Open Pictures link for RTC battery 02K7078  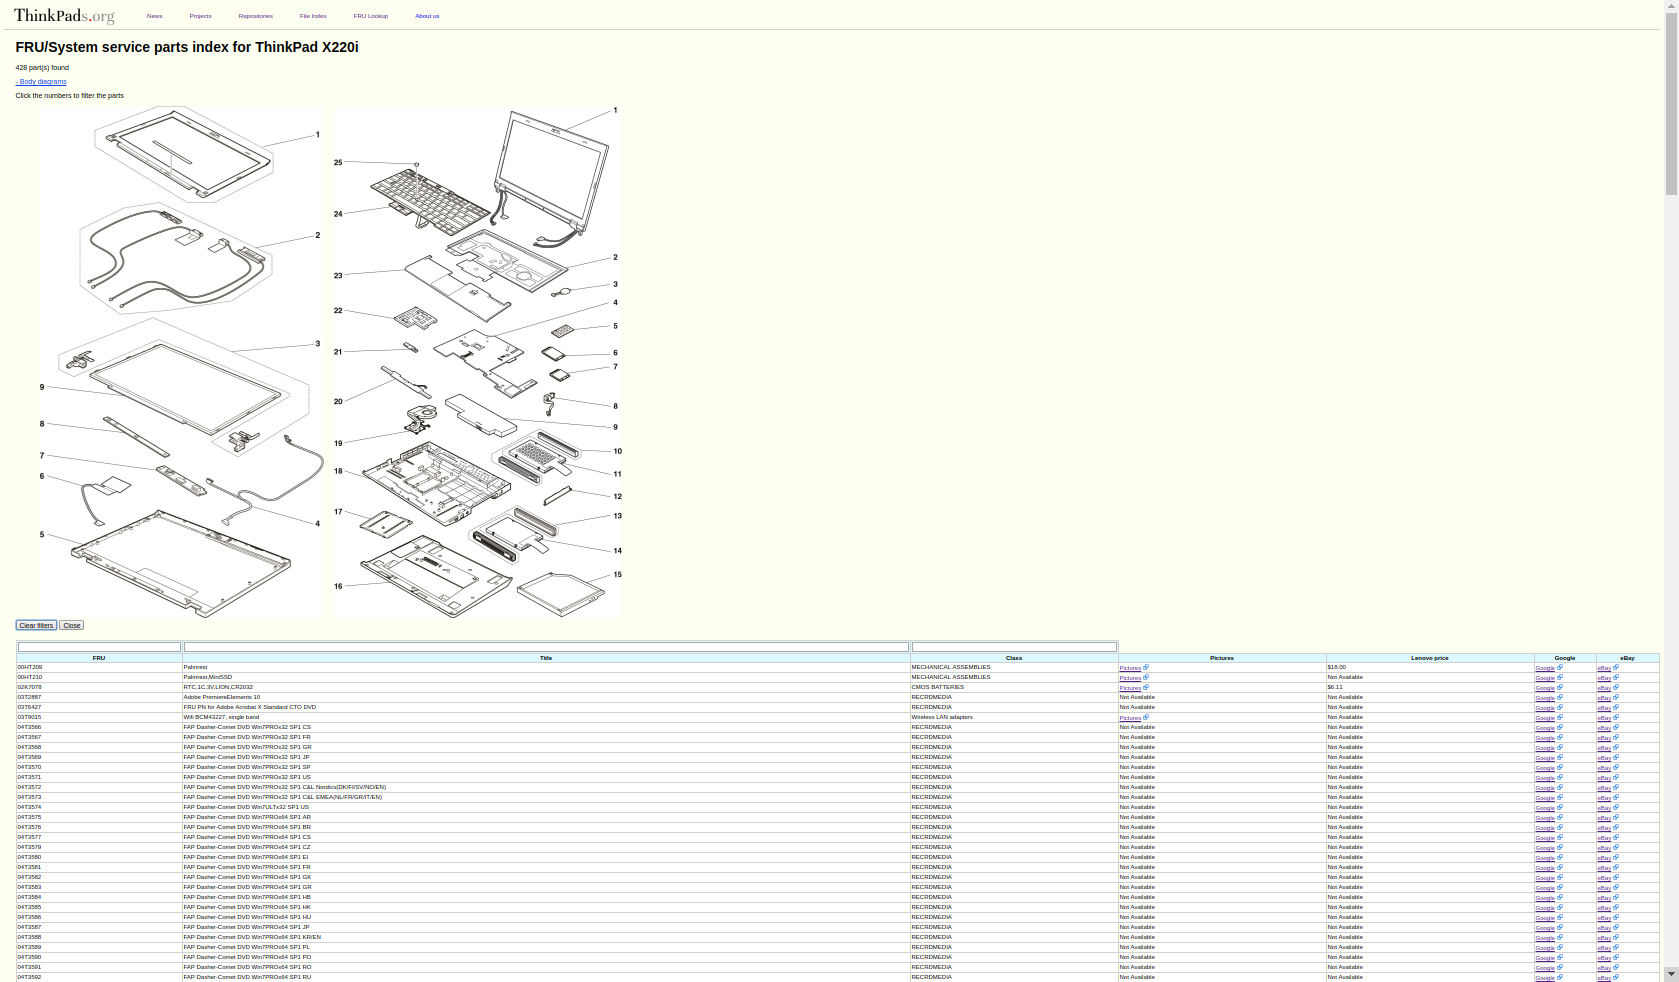[1130, 688]
